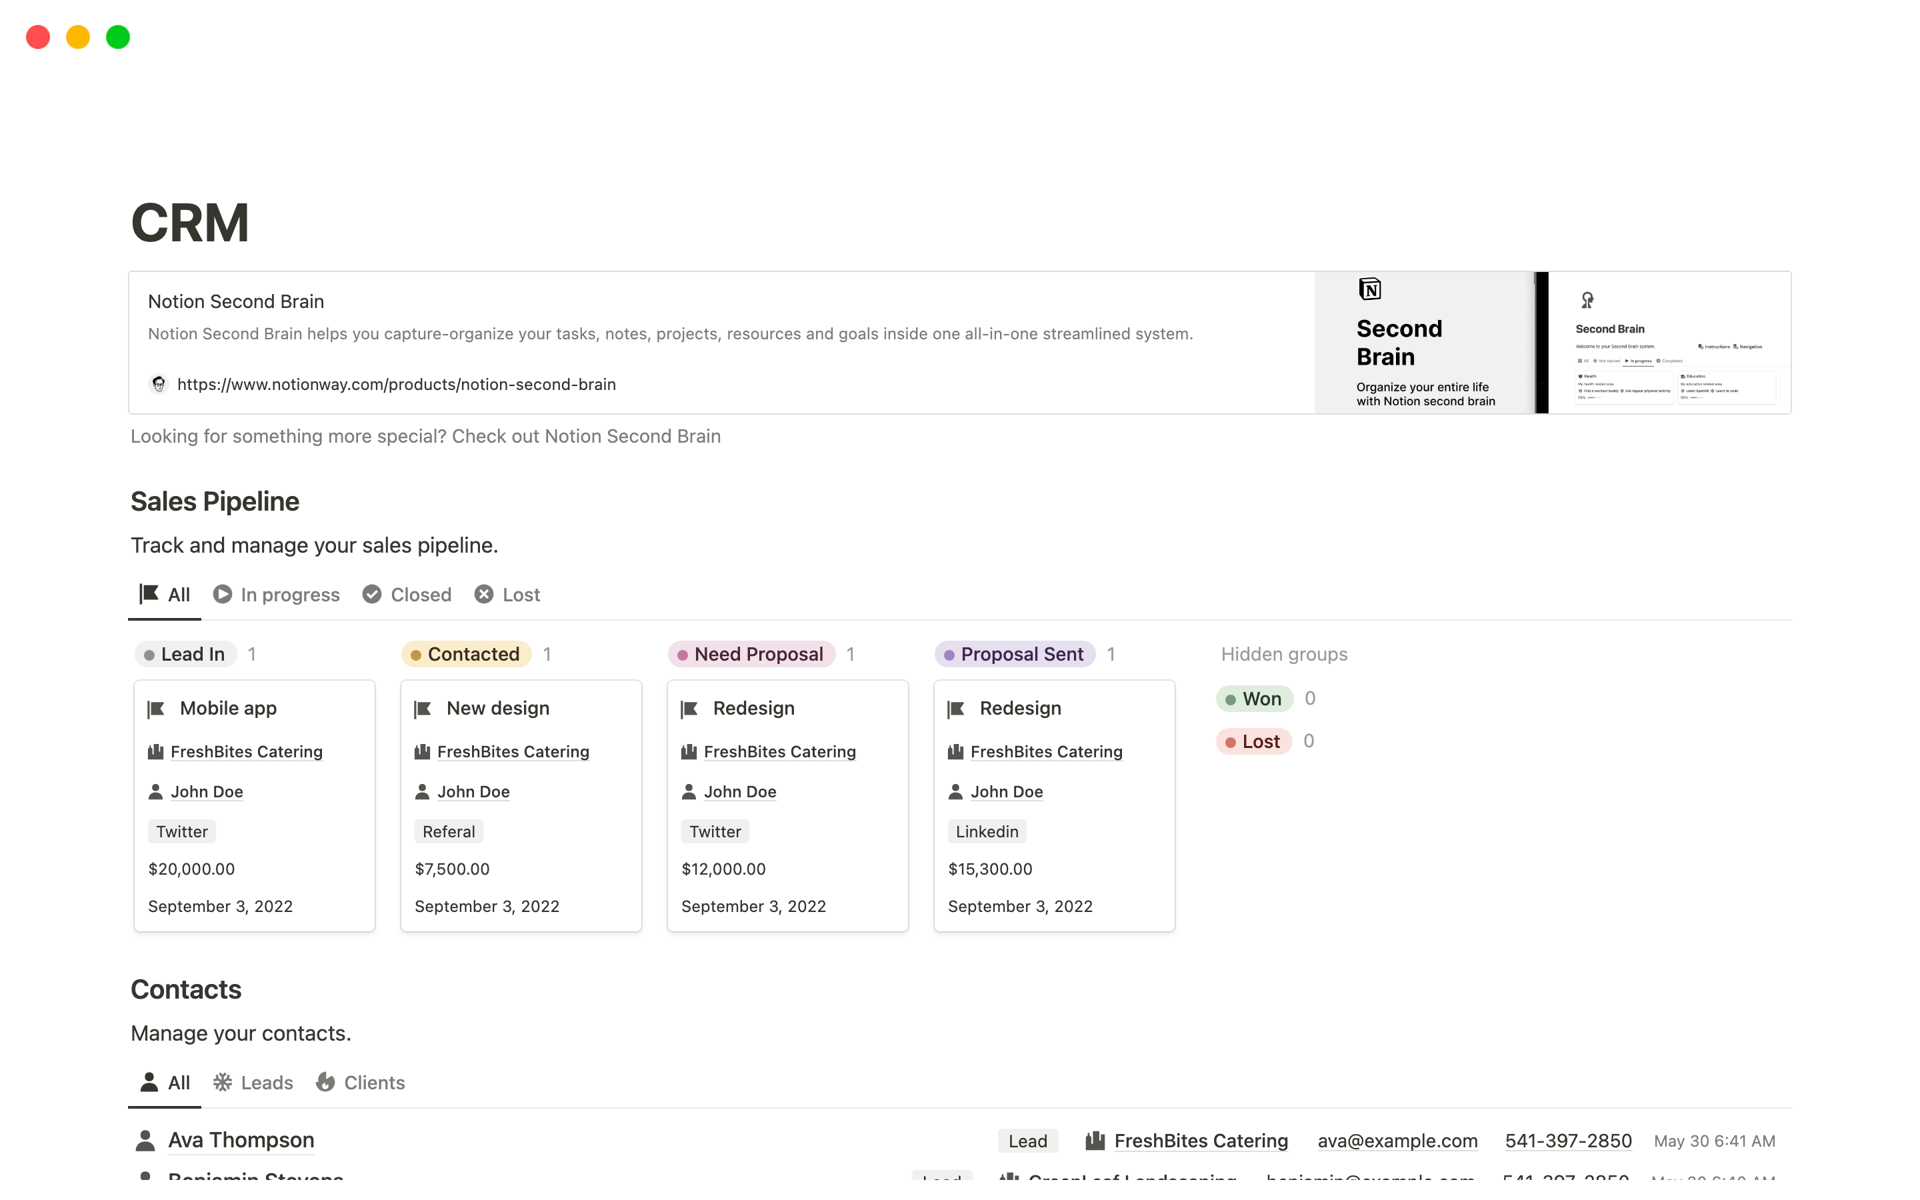Click the Won hidden group icon
The height and width of the screenshot is (1200, 1920).
coord(1230,698)
